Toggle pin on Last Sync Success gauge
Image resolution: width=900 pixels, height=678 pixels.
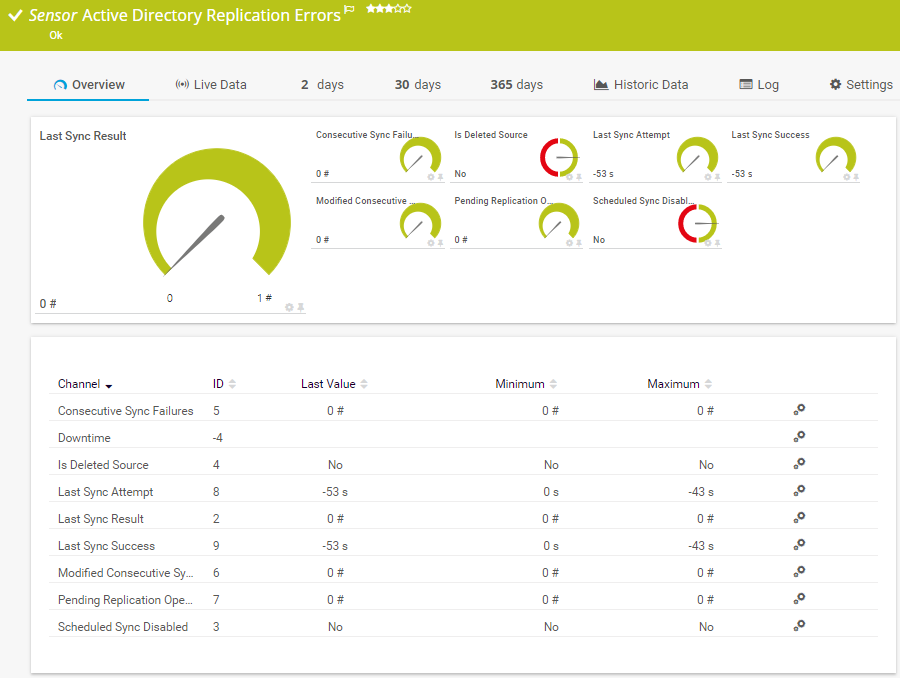[856, 177]
